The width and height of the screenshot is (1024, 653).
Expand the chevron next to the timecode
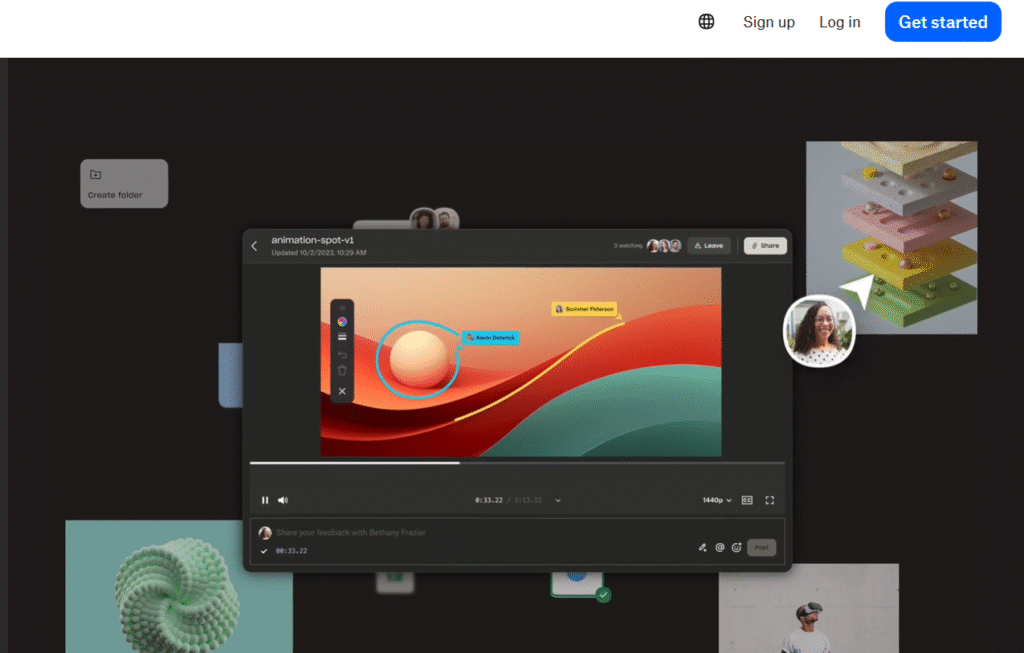coord(558,500)
